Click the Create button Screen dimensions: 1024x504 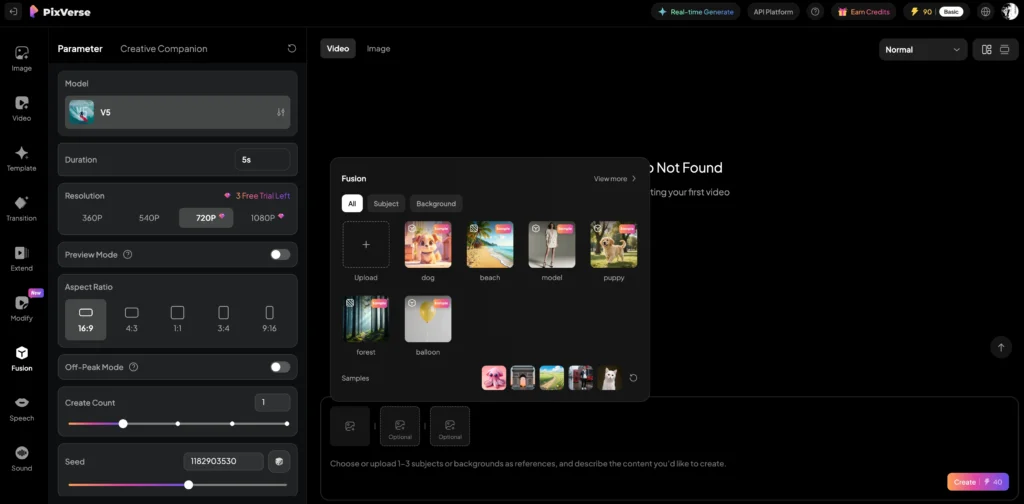pos(978,482)
